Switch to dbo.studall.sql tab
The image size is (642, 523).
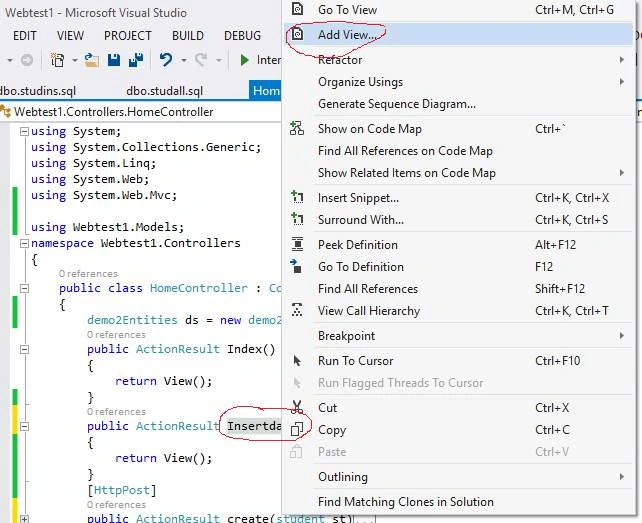pyautogui.click(x=165, y=91)
